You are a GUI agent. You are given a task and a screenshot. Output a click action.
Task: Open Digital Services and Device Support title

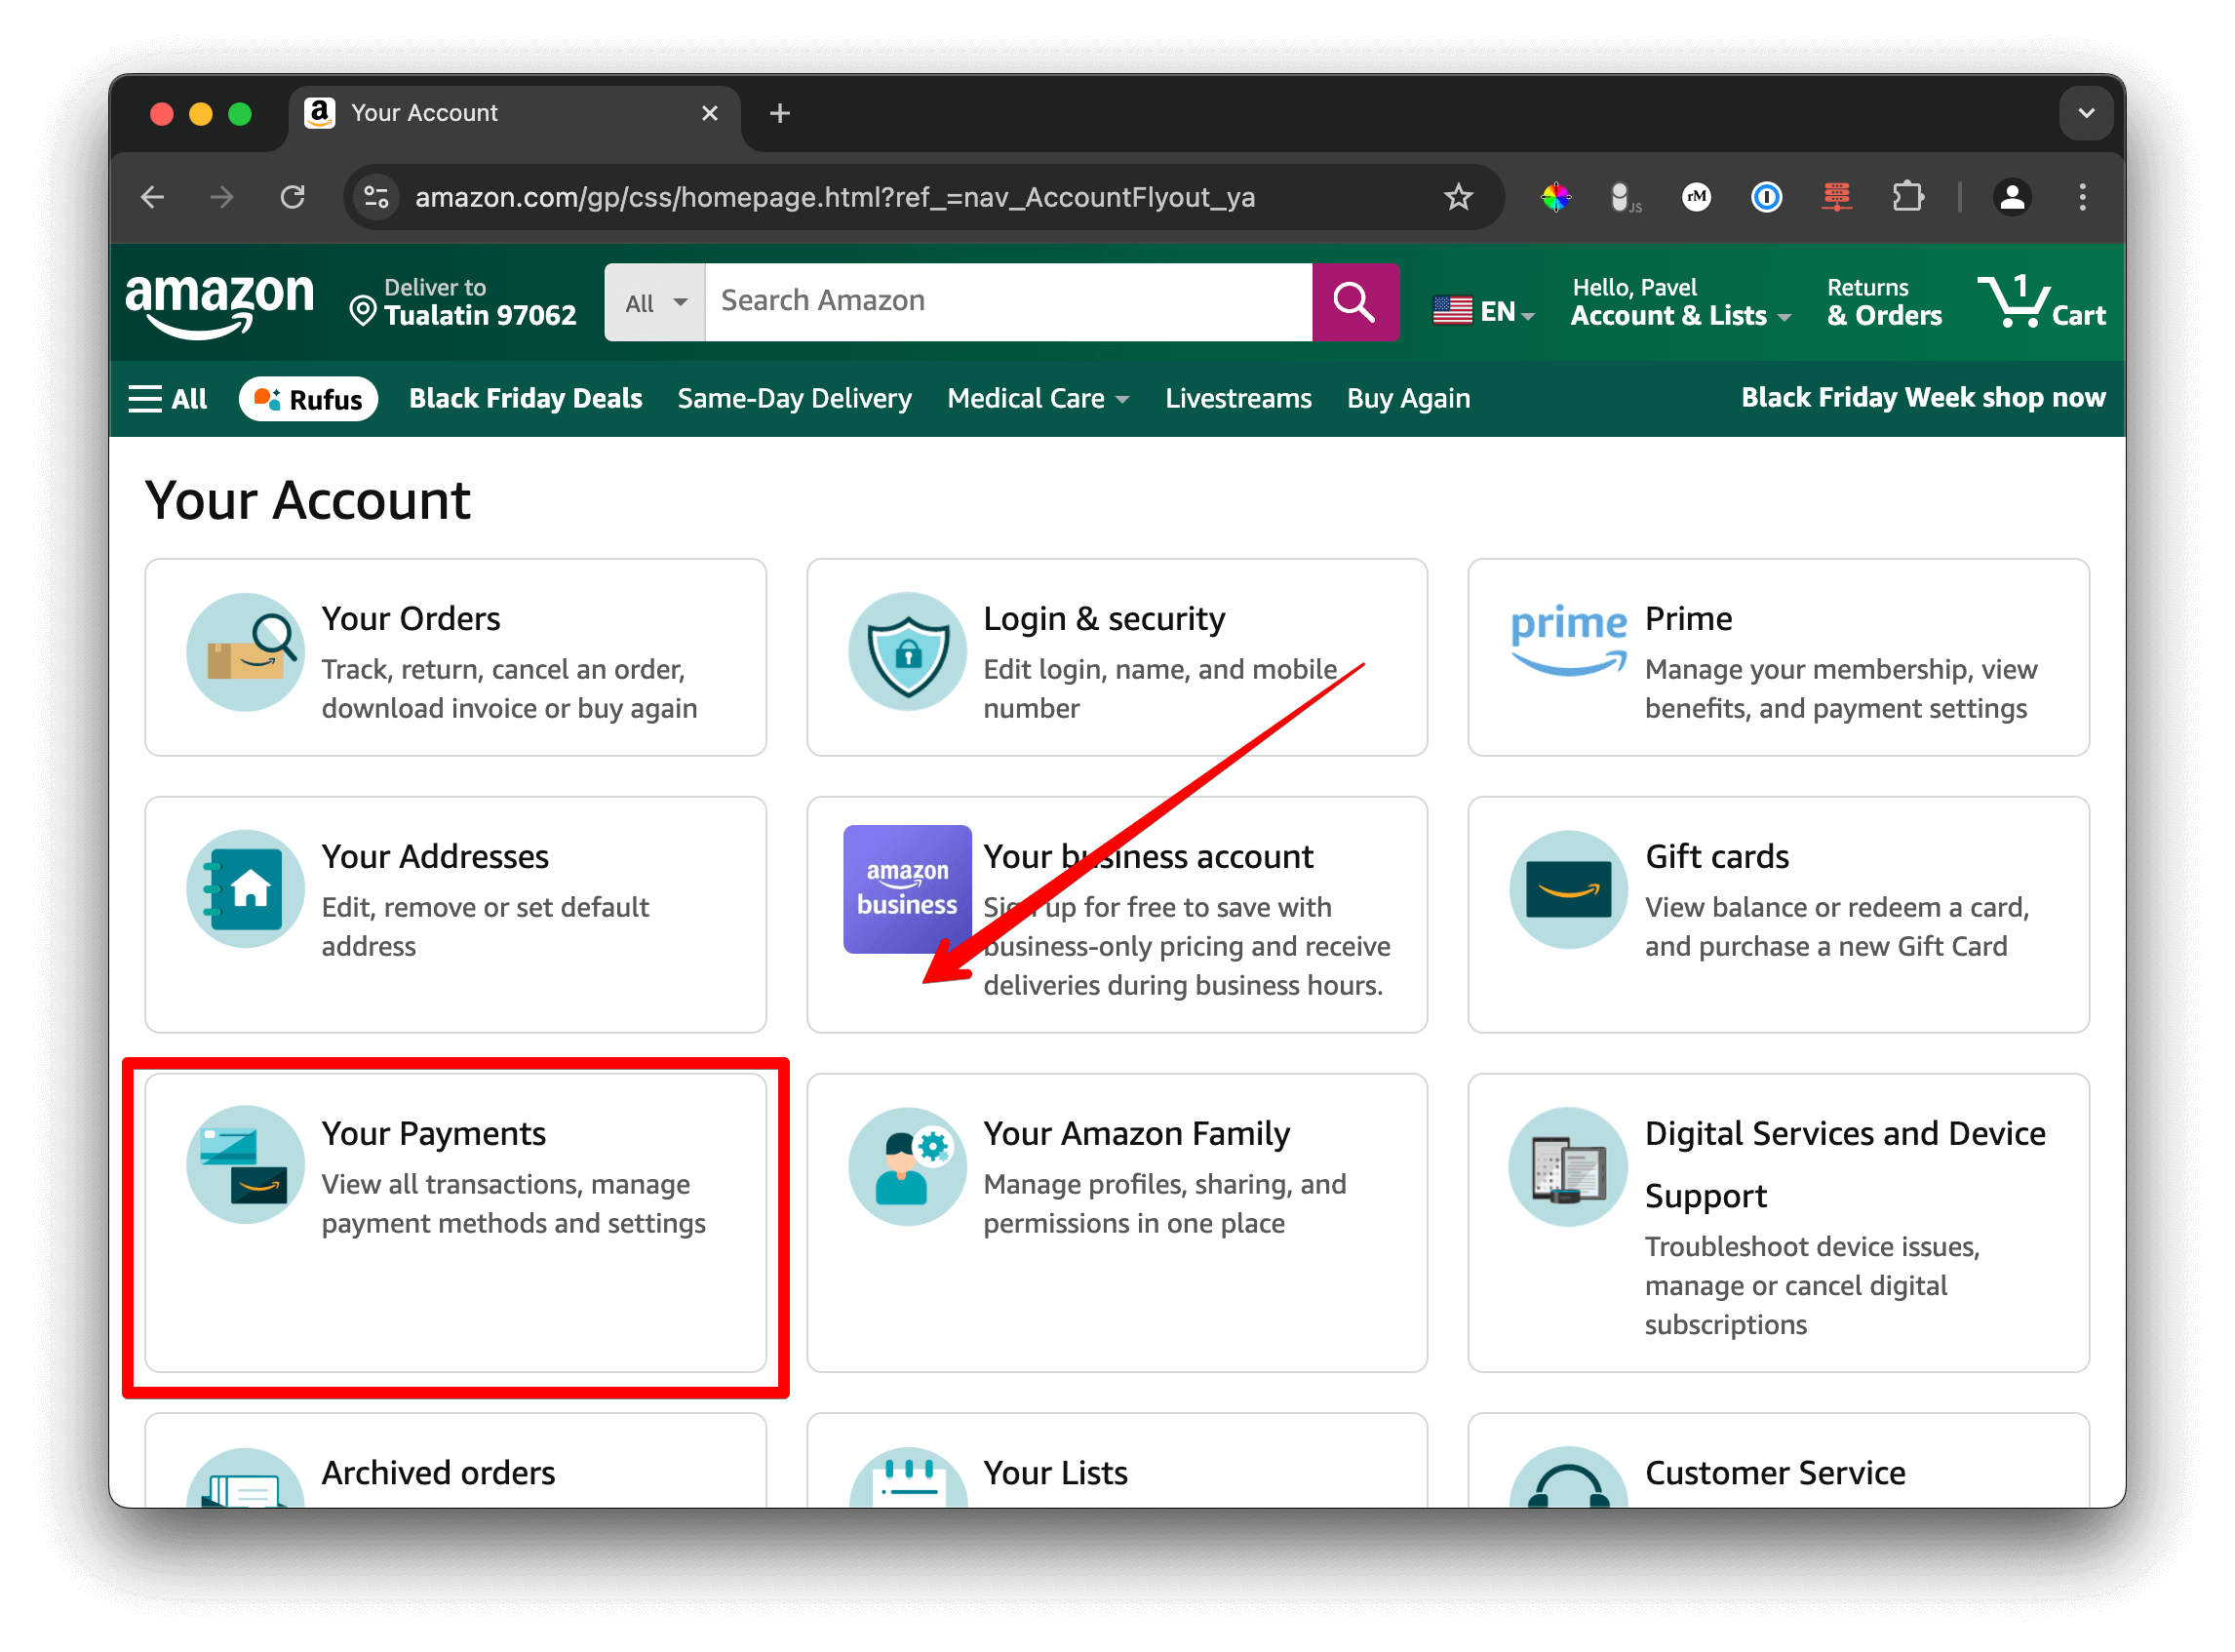click(1845, 1165)
